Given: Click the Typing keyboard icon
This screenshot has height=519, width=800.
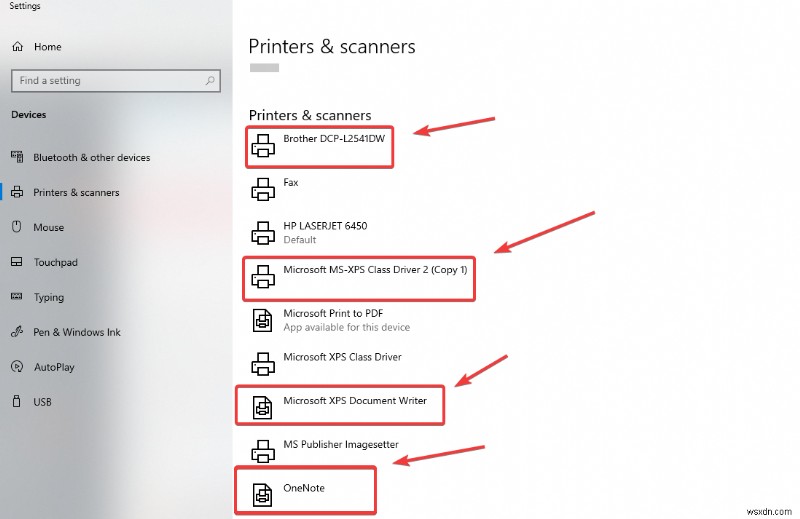Looking at the screenshot, I should tap(16, 296).
